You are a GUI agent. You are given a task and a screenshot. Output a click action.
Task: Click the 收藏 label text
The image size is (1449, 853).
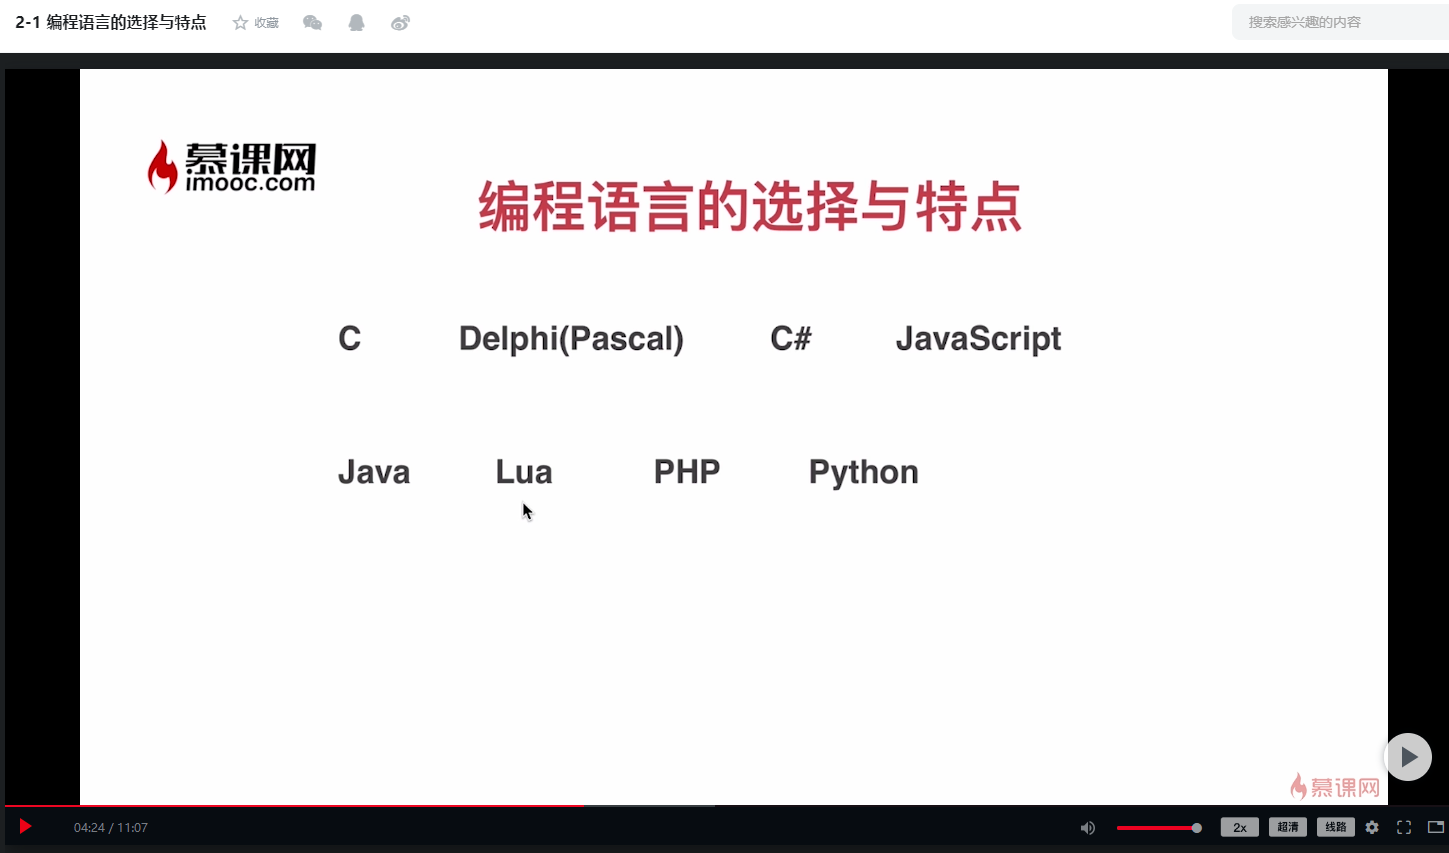[267, 23]
